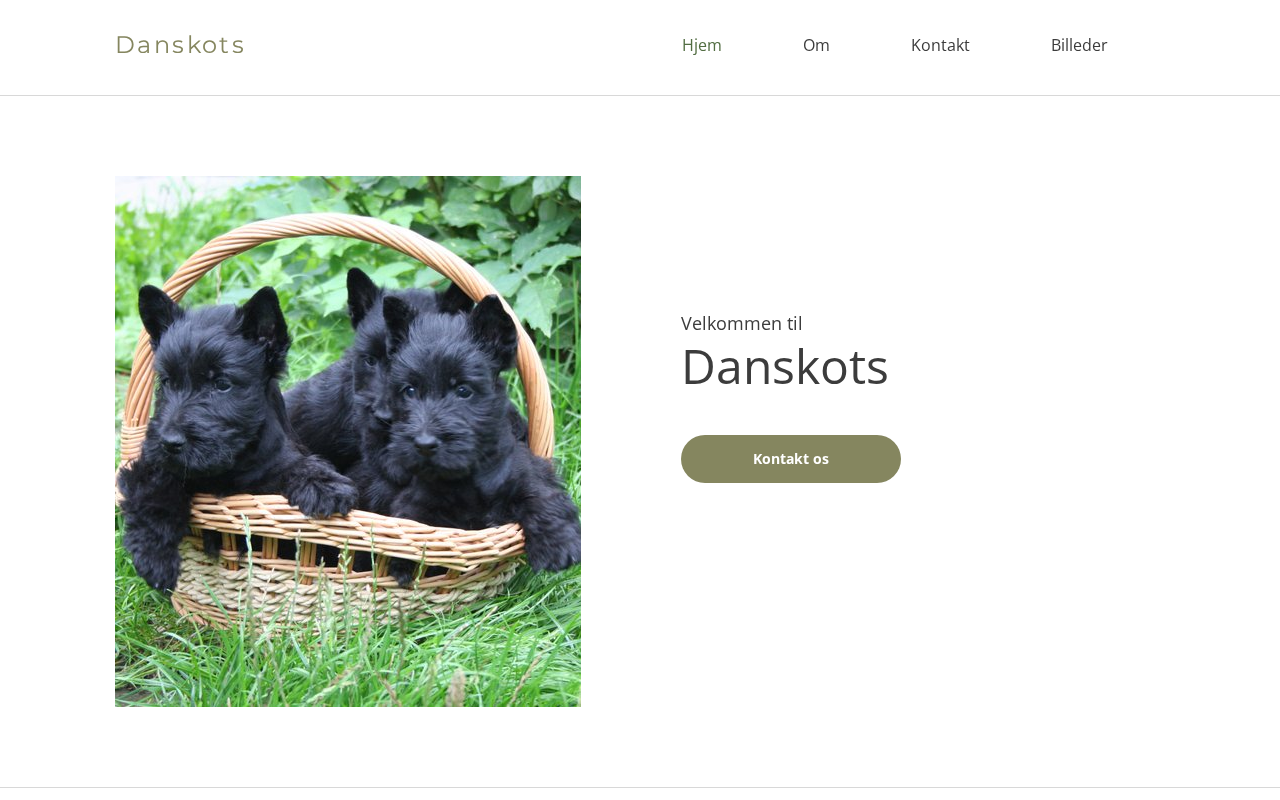The height and width of the screenshot is (800, 1280).
Task: Click the Velkommen til text
Action: (742, 323)
